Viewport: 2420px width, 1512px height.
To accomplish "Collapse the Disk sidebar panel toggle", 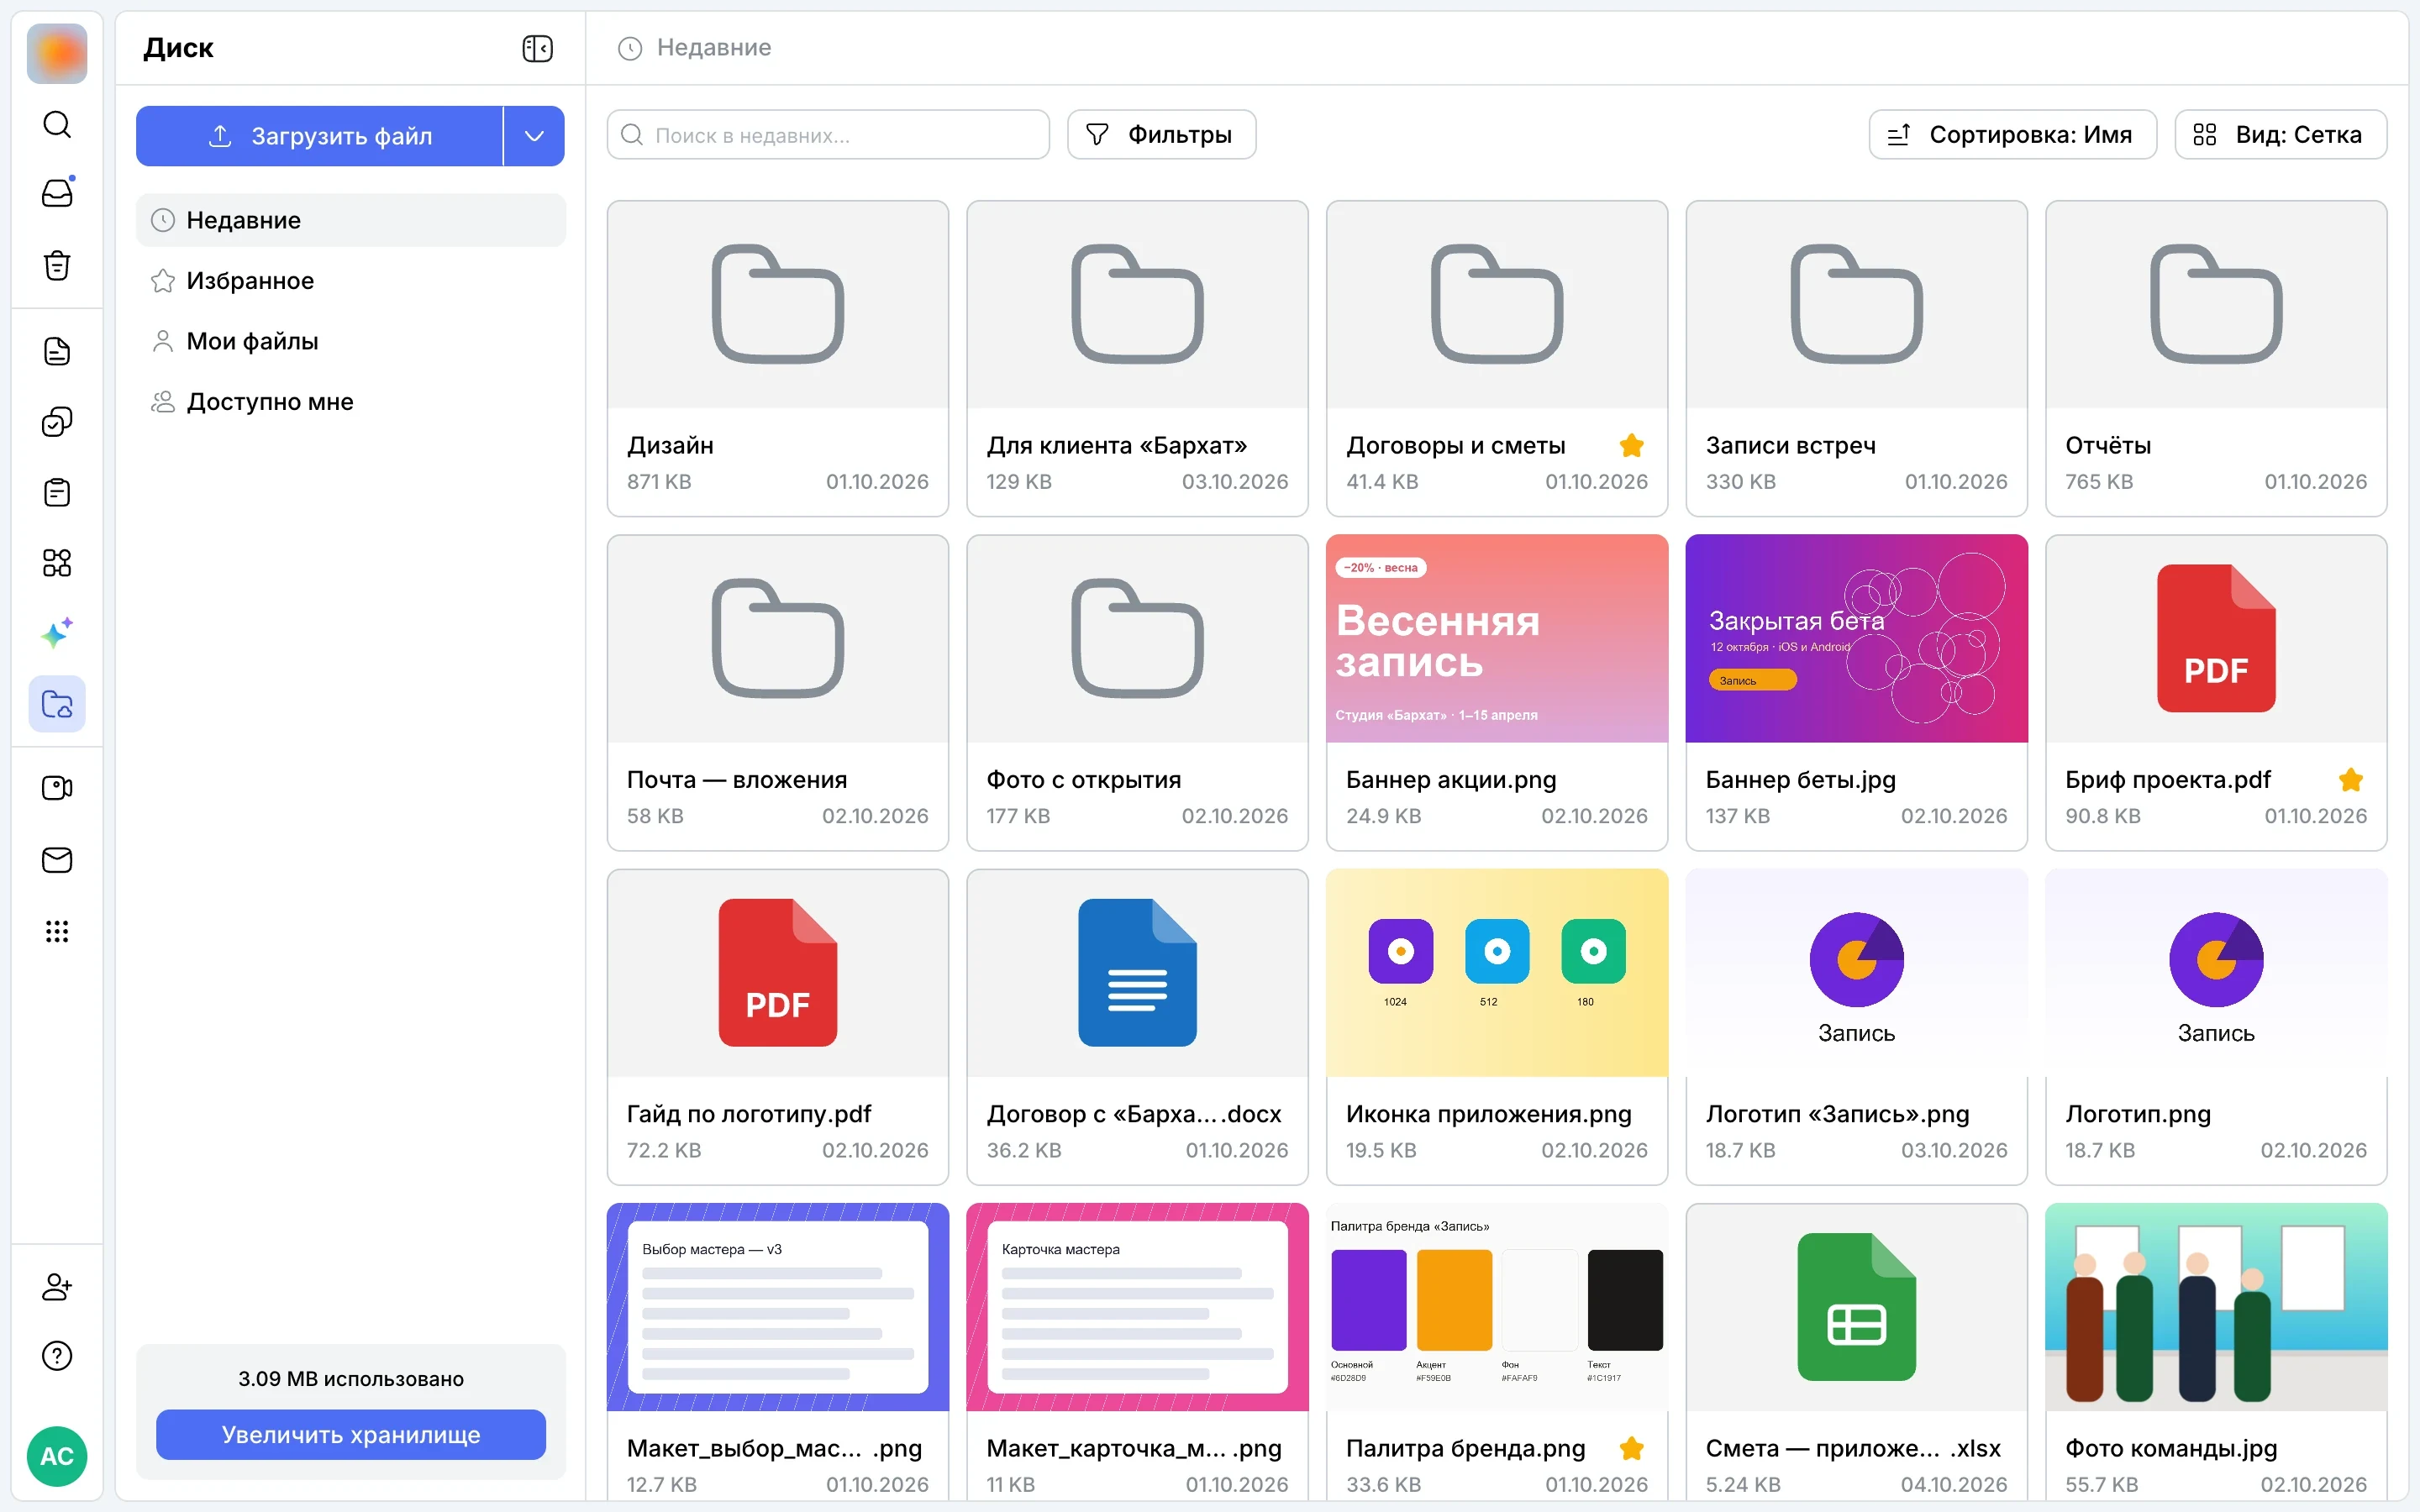I will tap(538, 48).
